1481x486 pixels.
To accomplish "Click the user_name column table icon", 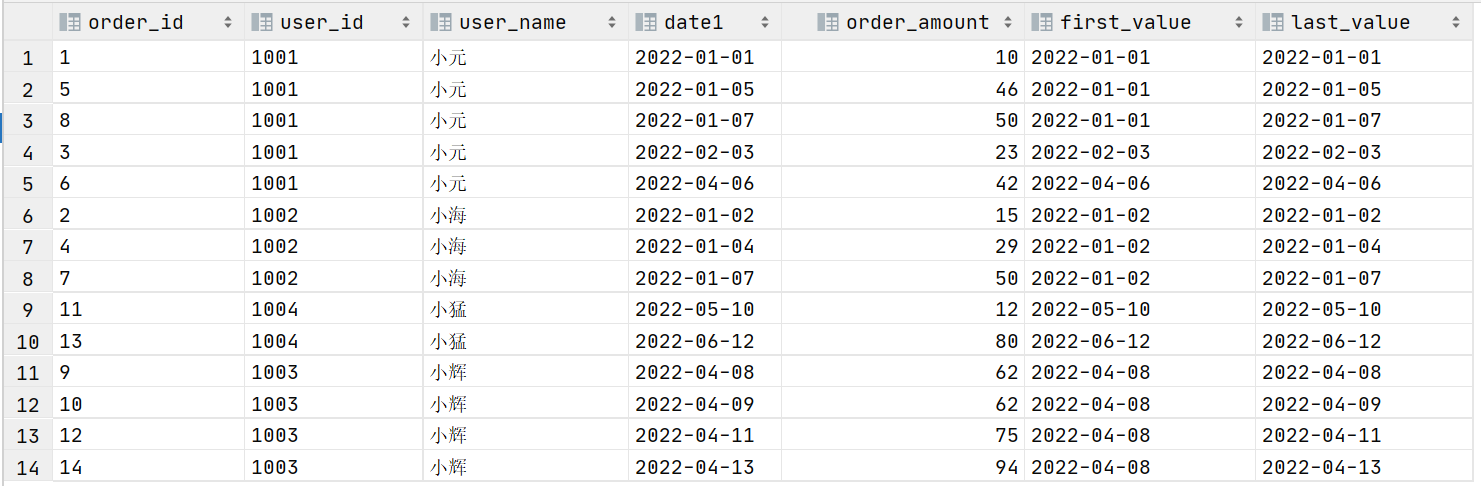I will point(441,22).
